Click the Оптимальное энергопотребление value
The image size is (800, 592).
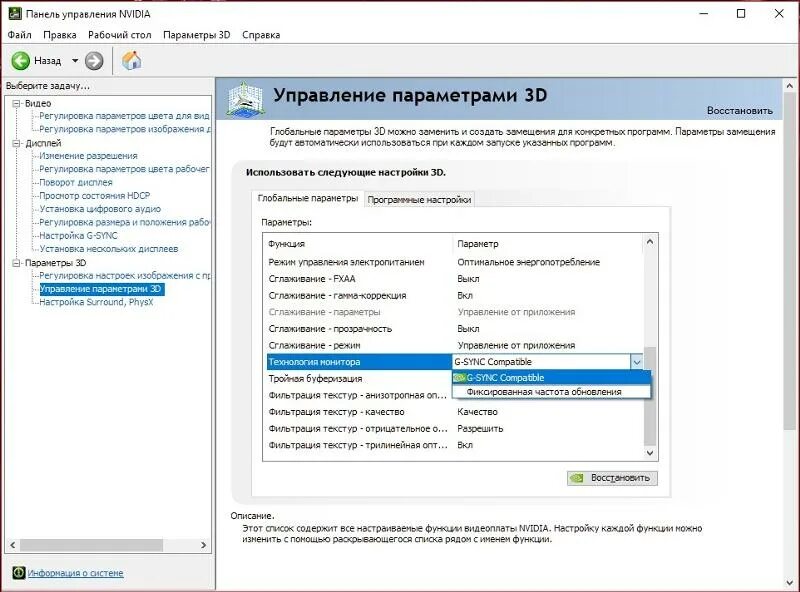529,262
